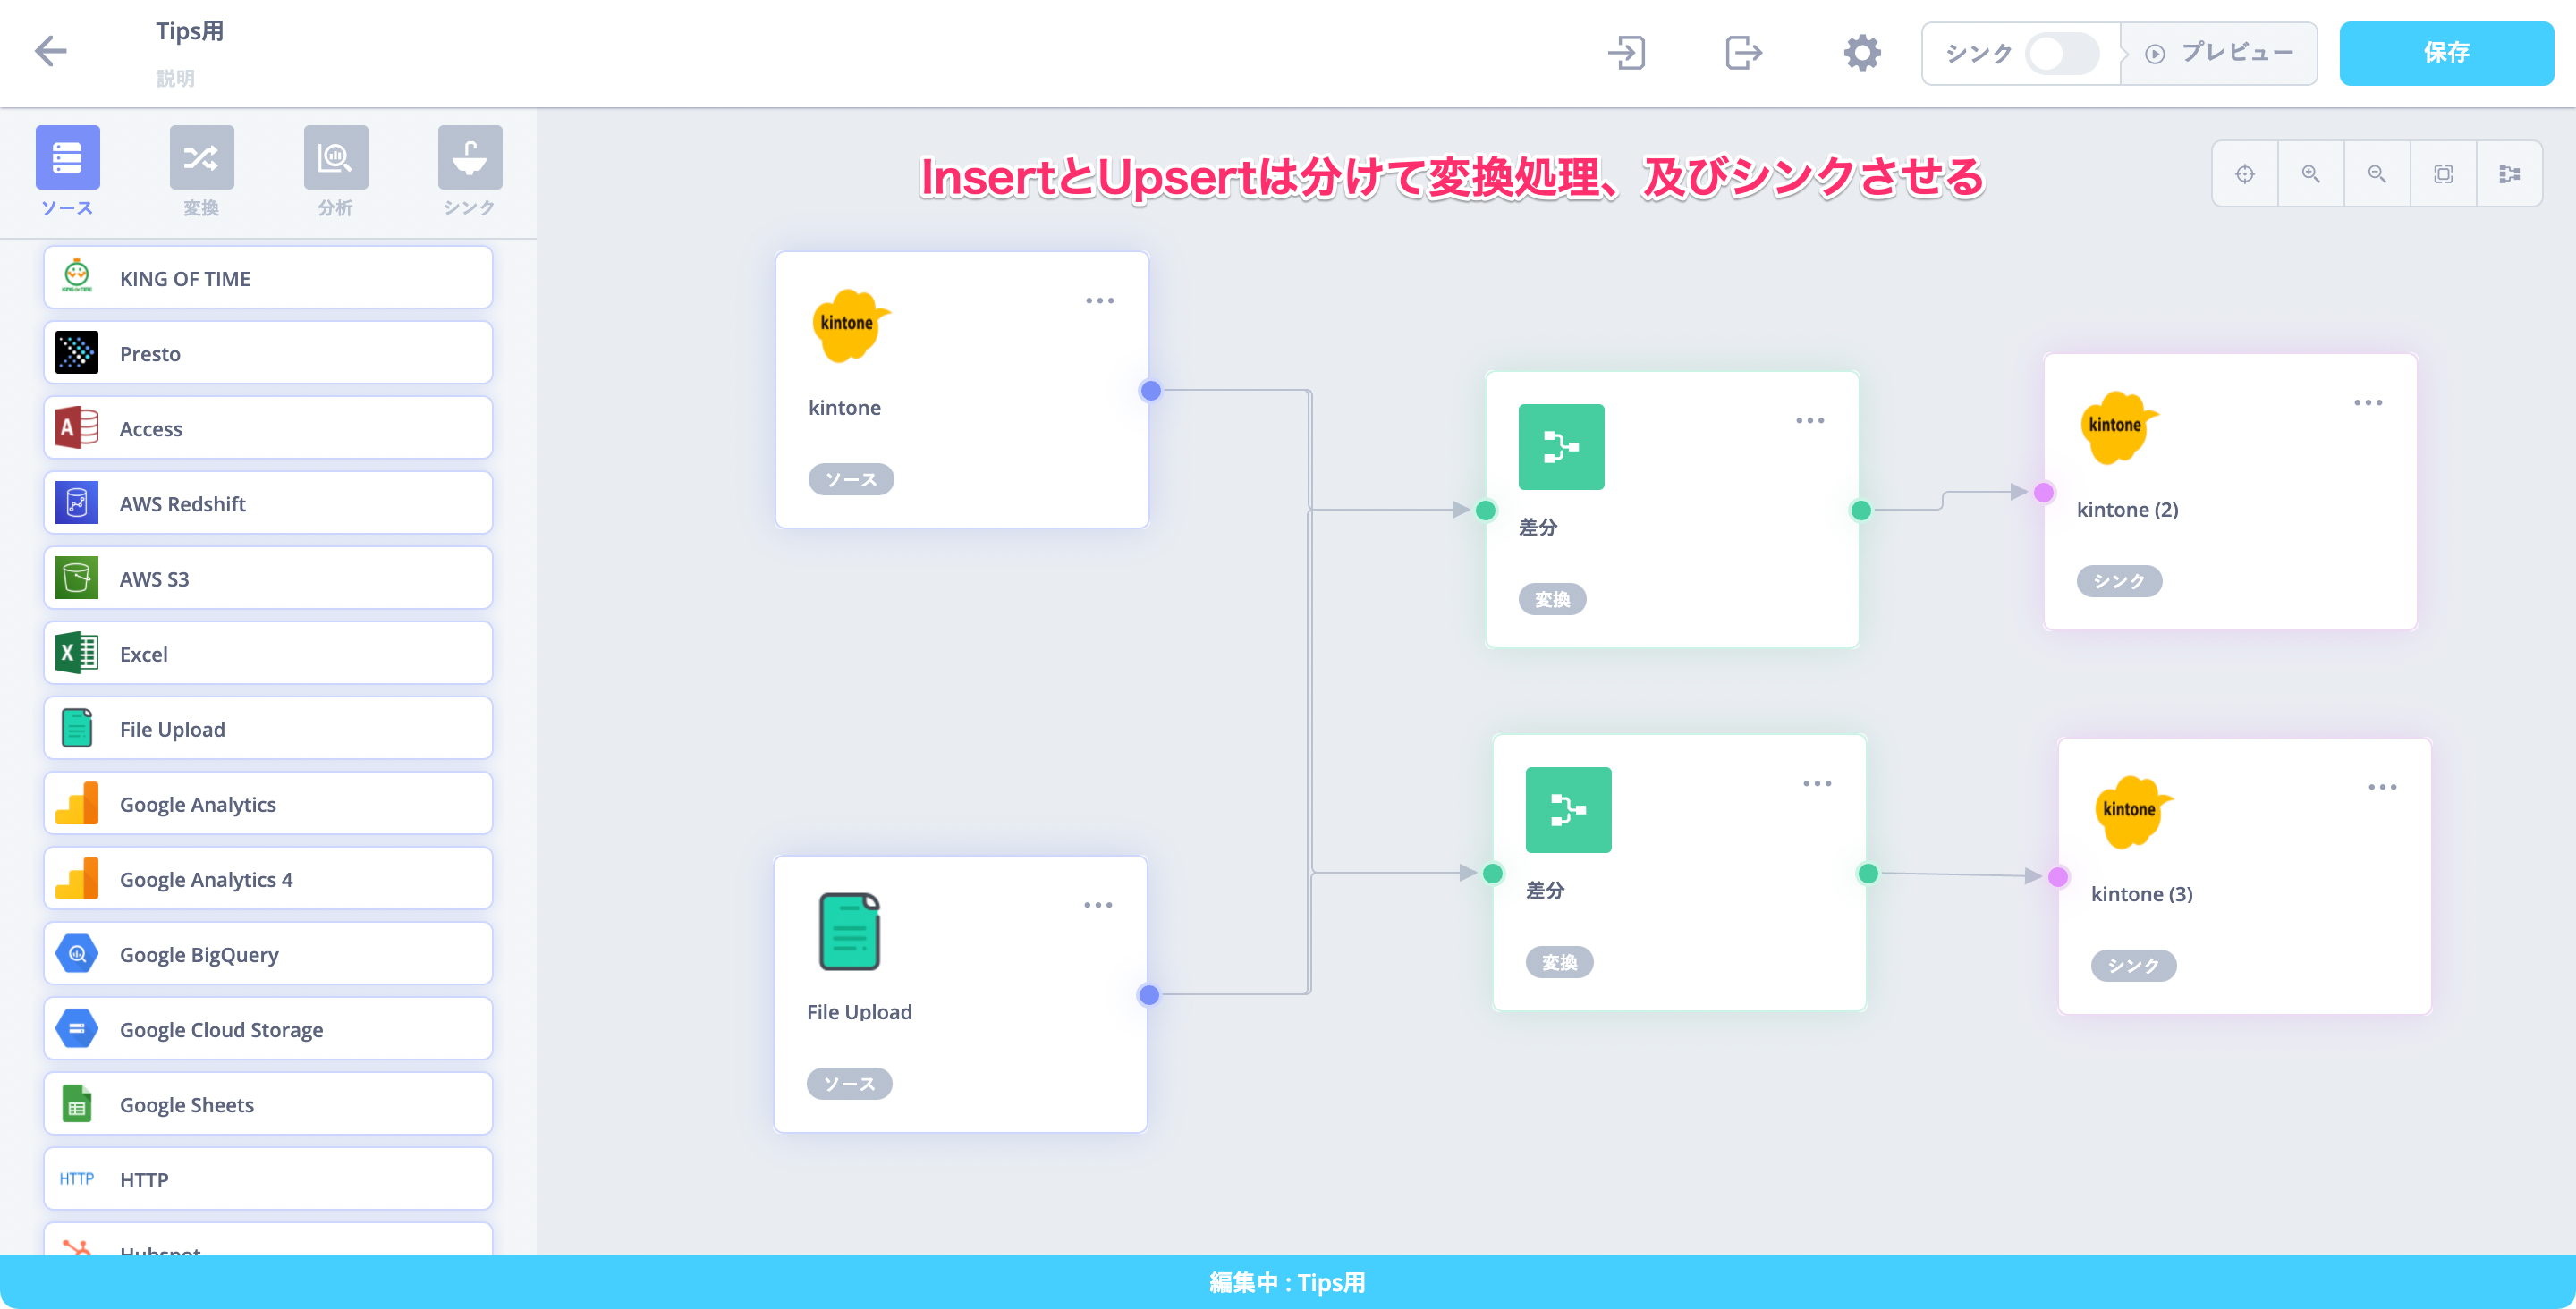Click lower 差分 node output port

click(x=1868, y=874)
